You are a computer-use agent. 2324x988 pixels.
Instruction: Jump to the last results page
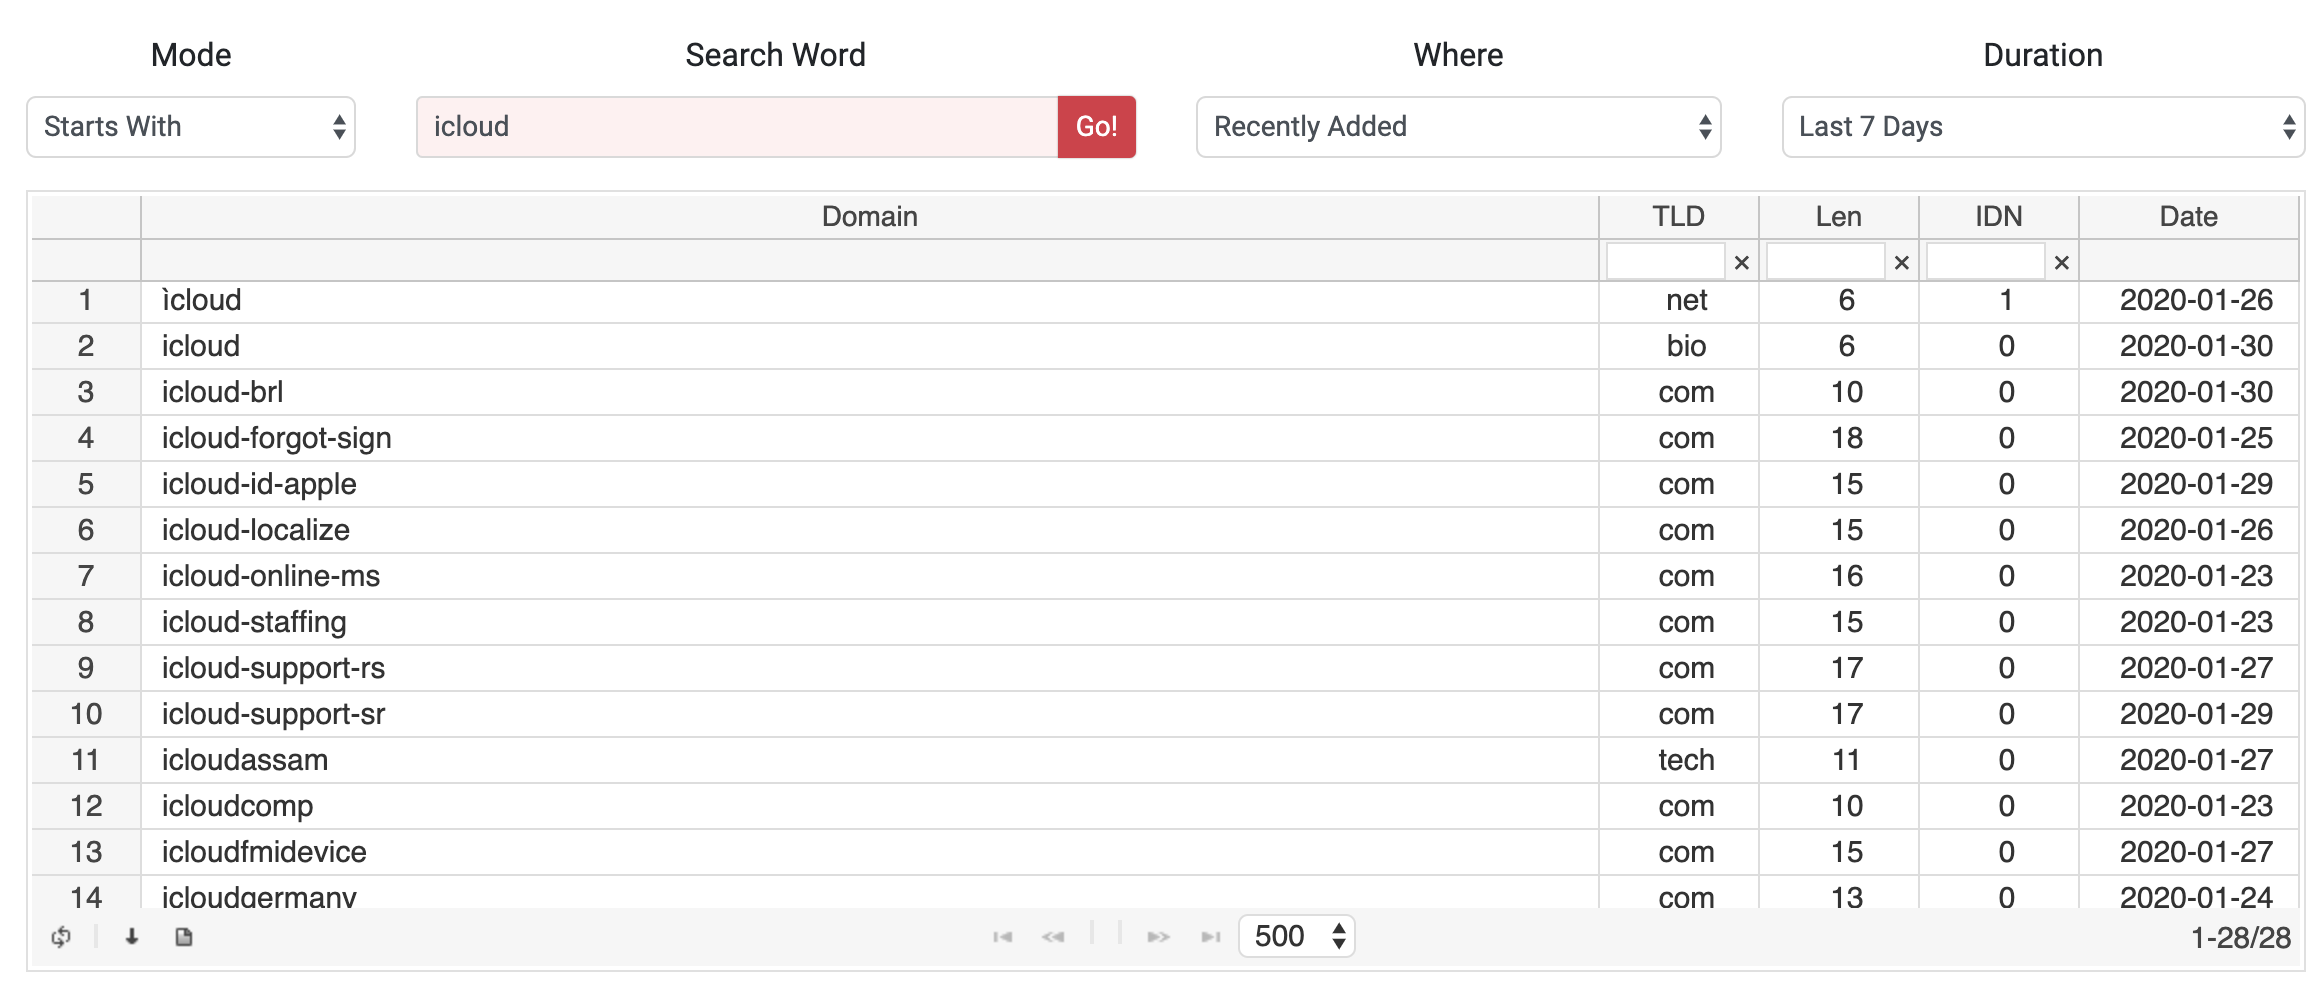pyautogui.click(x=1210, y=937)
